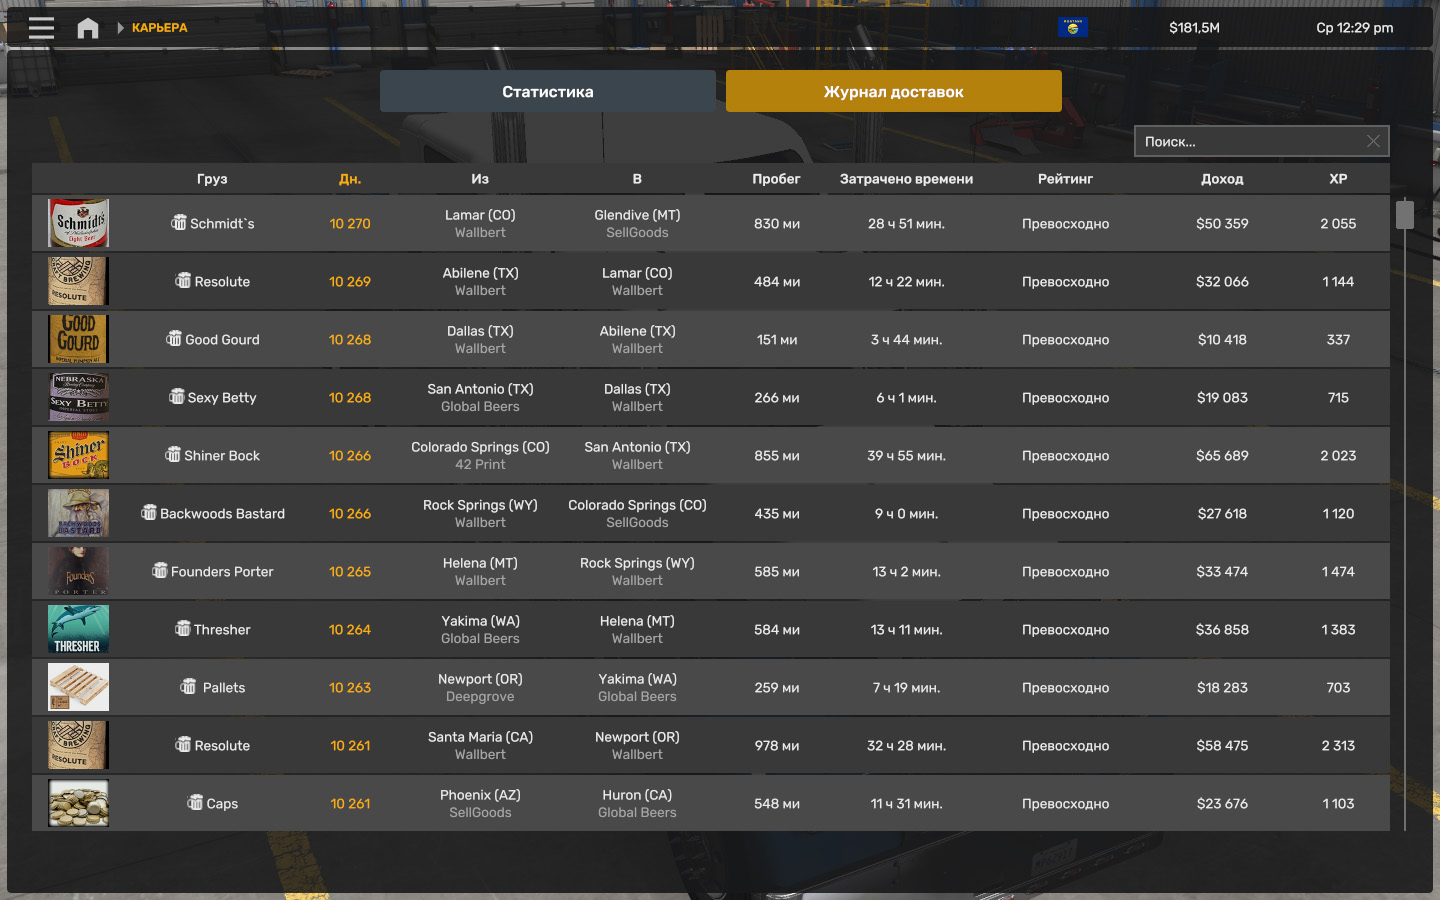Click Santa Maria (CA) origin cell
1440x900 pixels.
click(x=480, y=737)
